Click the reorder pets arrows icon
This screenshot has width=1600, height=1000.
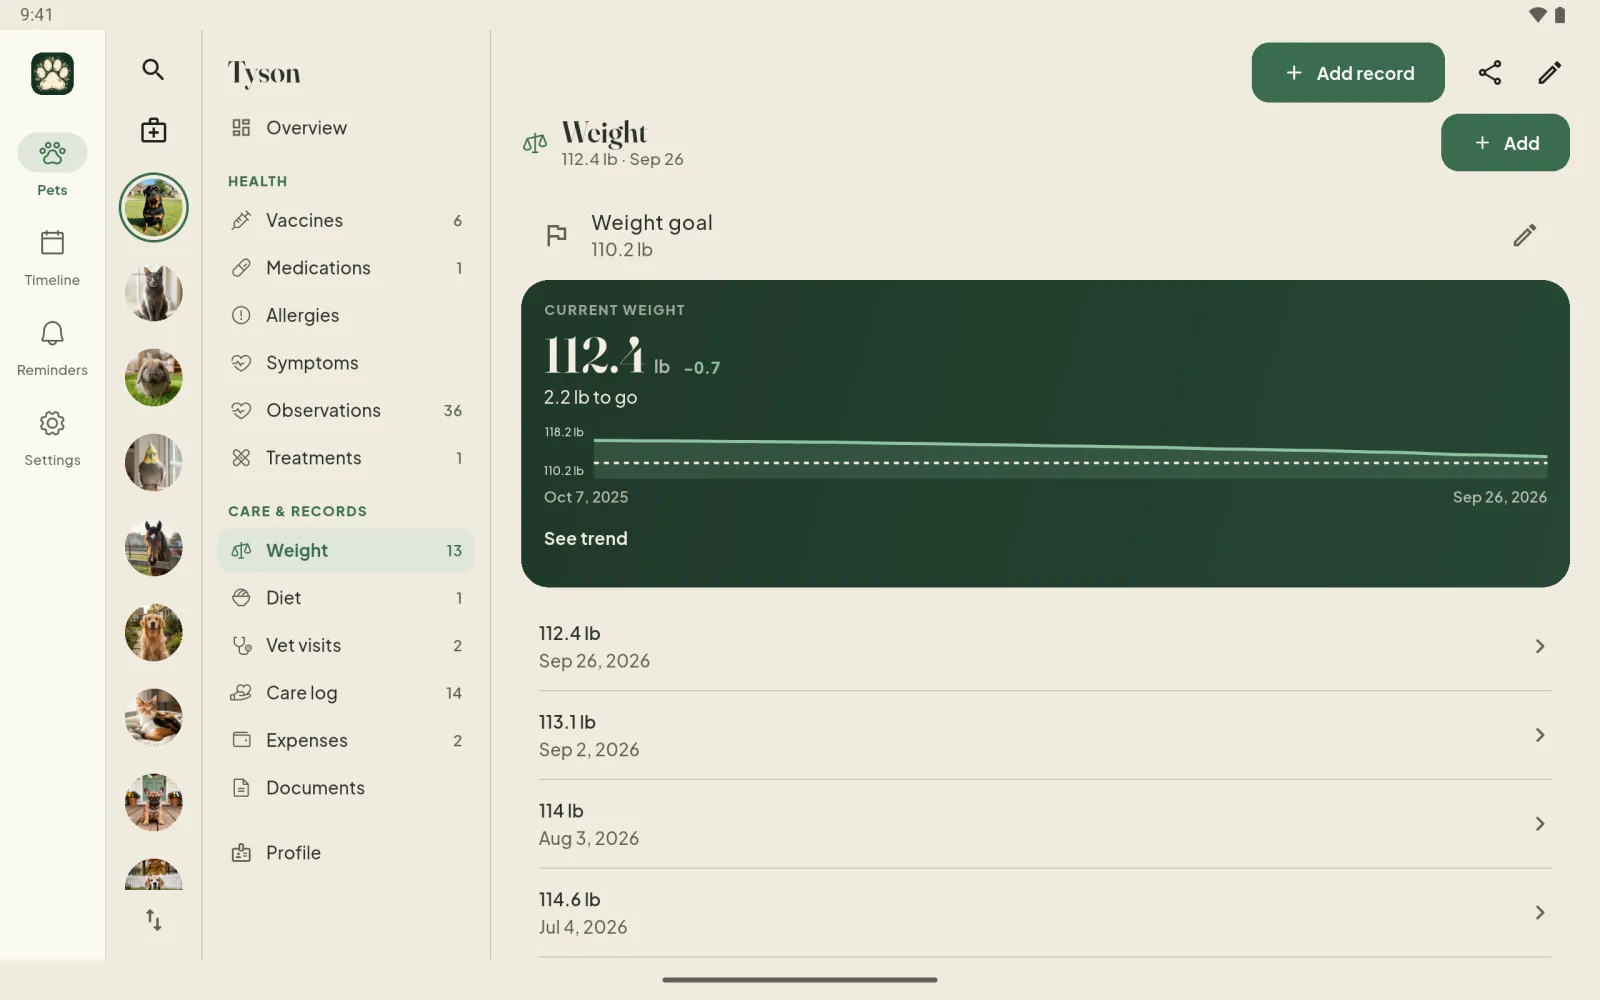point(153,920)
